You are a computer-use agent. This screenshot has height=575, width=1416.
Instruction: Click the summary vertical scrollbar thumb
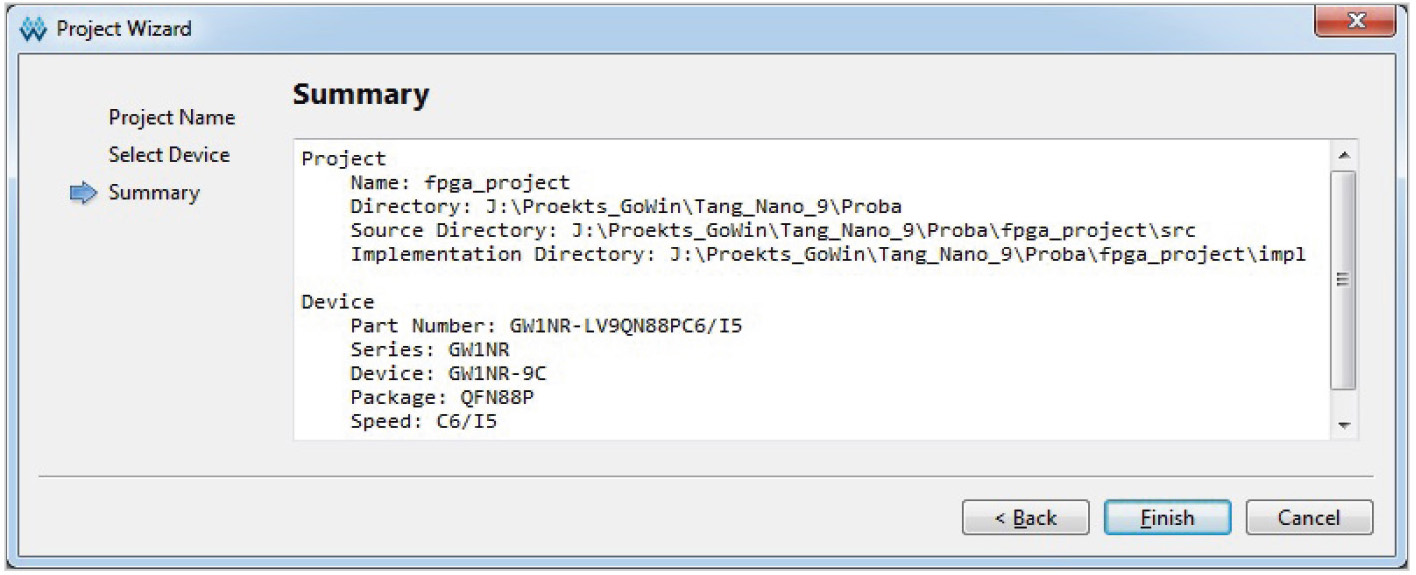click(x=1343, y=280)
